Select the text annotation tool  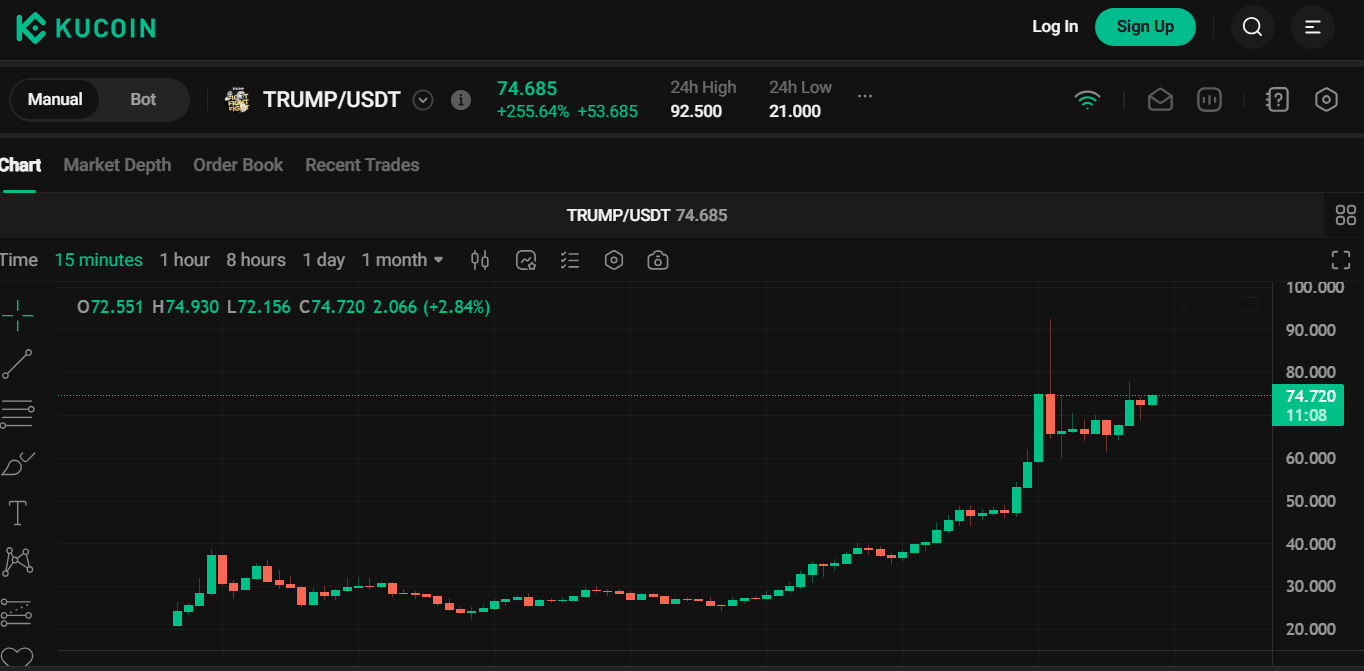[17, 513]
